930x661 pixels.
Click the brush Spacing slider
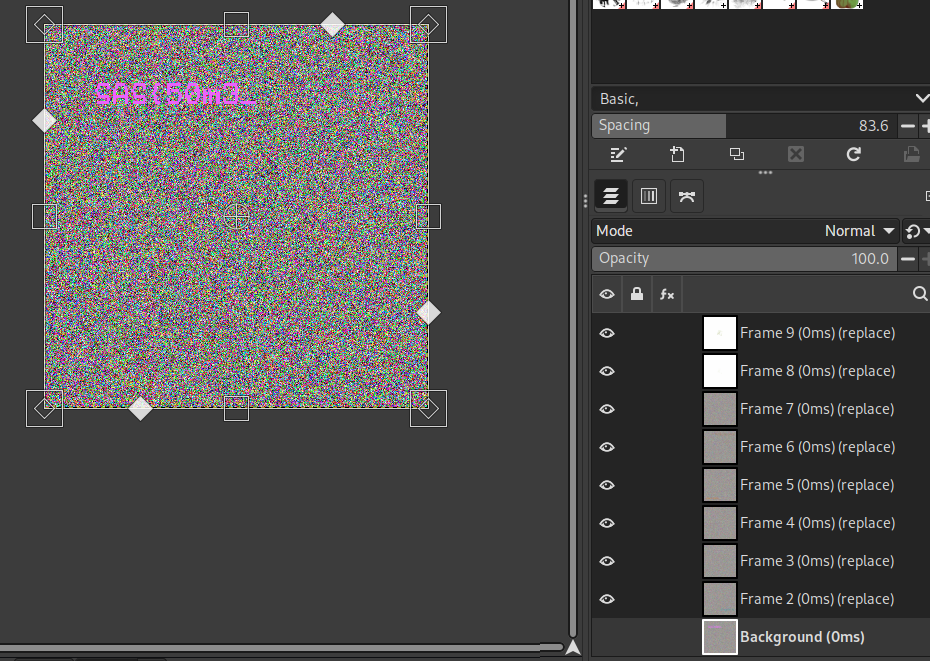pyautogui.click(x=745, y=126)
